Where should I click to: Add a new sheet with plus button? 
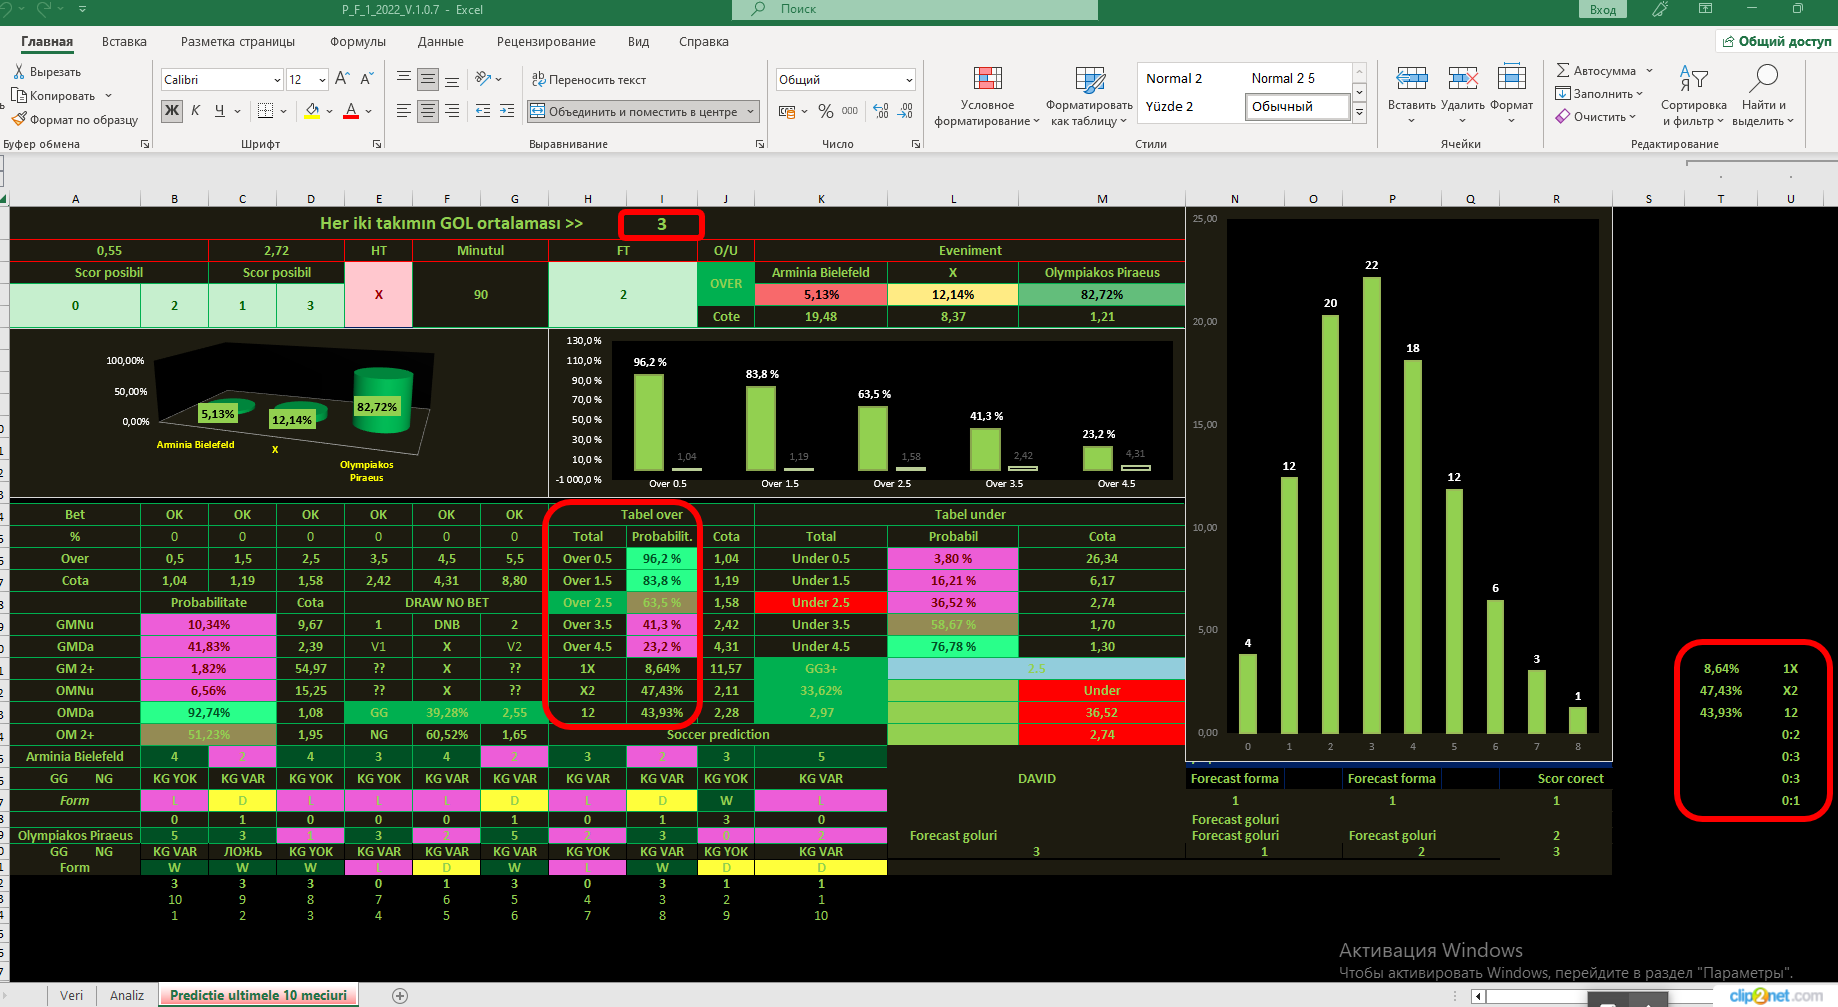(400, 995)
